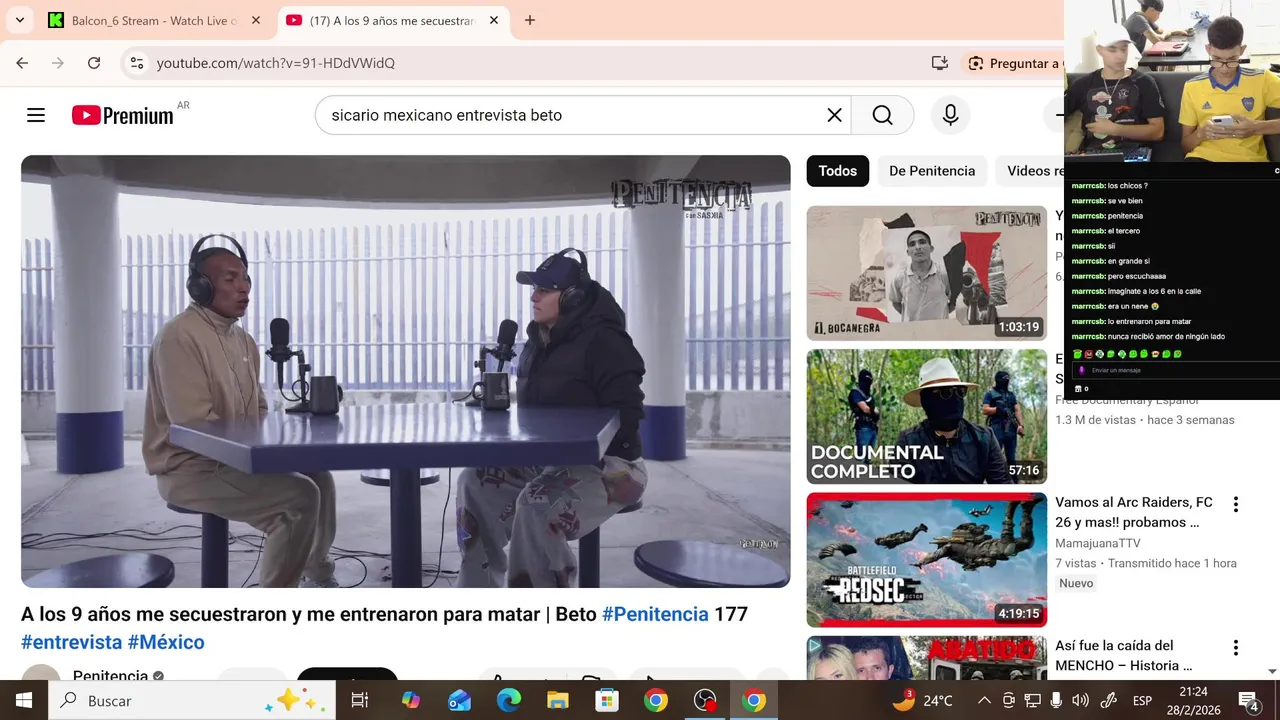Viewport: 1280px width, 720px height.
Task: Close the Balcon_6 Stream tab
Action: 256,20
